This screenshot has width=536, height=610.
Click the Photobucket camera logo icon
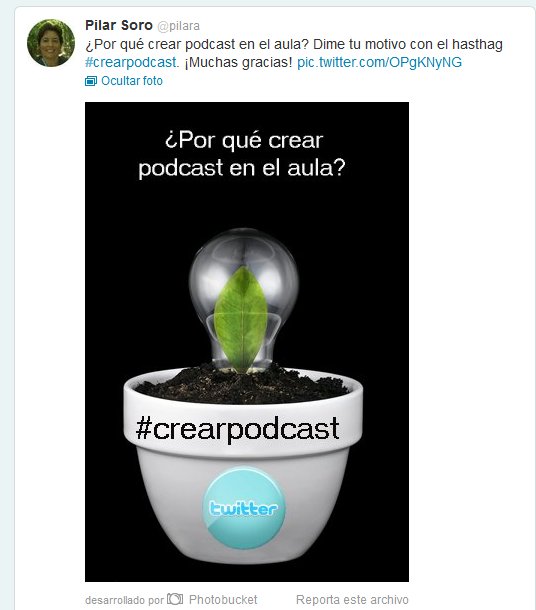175,599
